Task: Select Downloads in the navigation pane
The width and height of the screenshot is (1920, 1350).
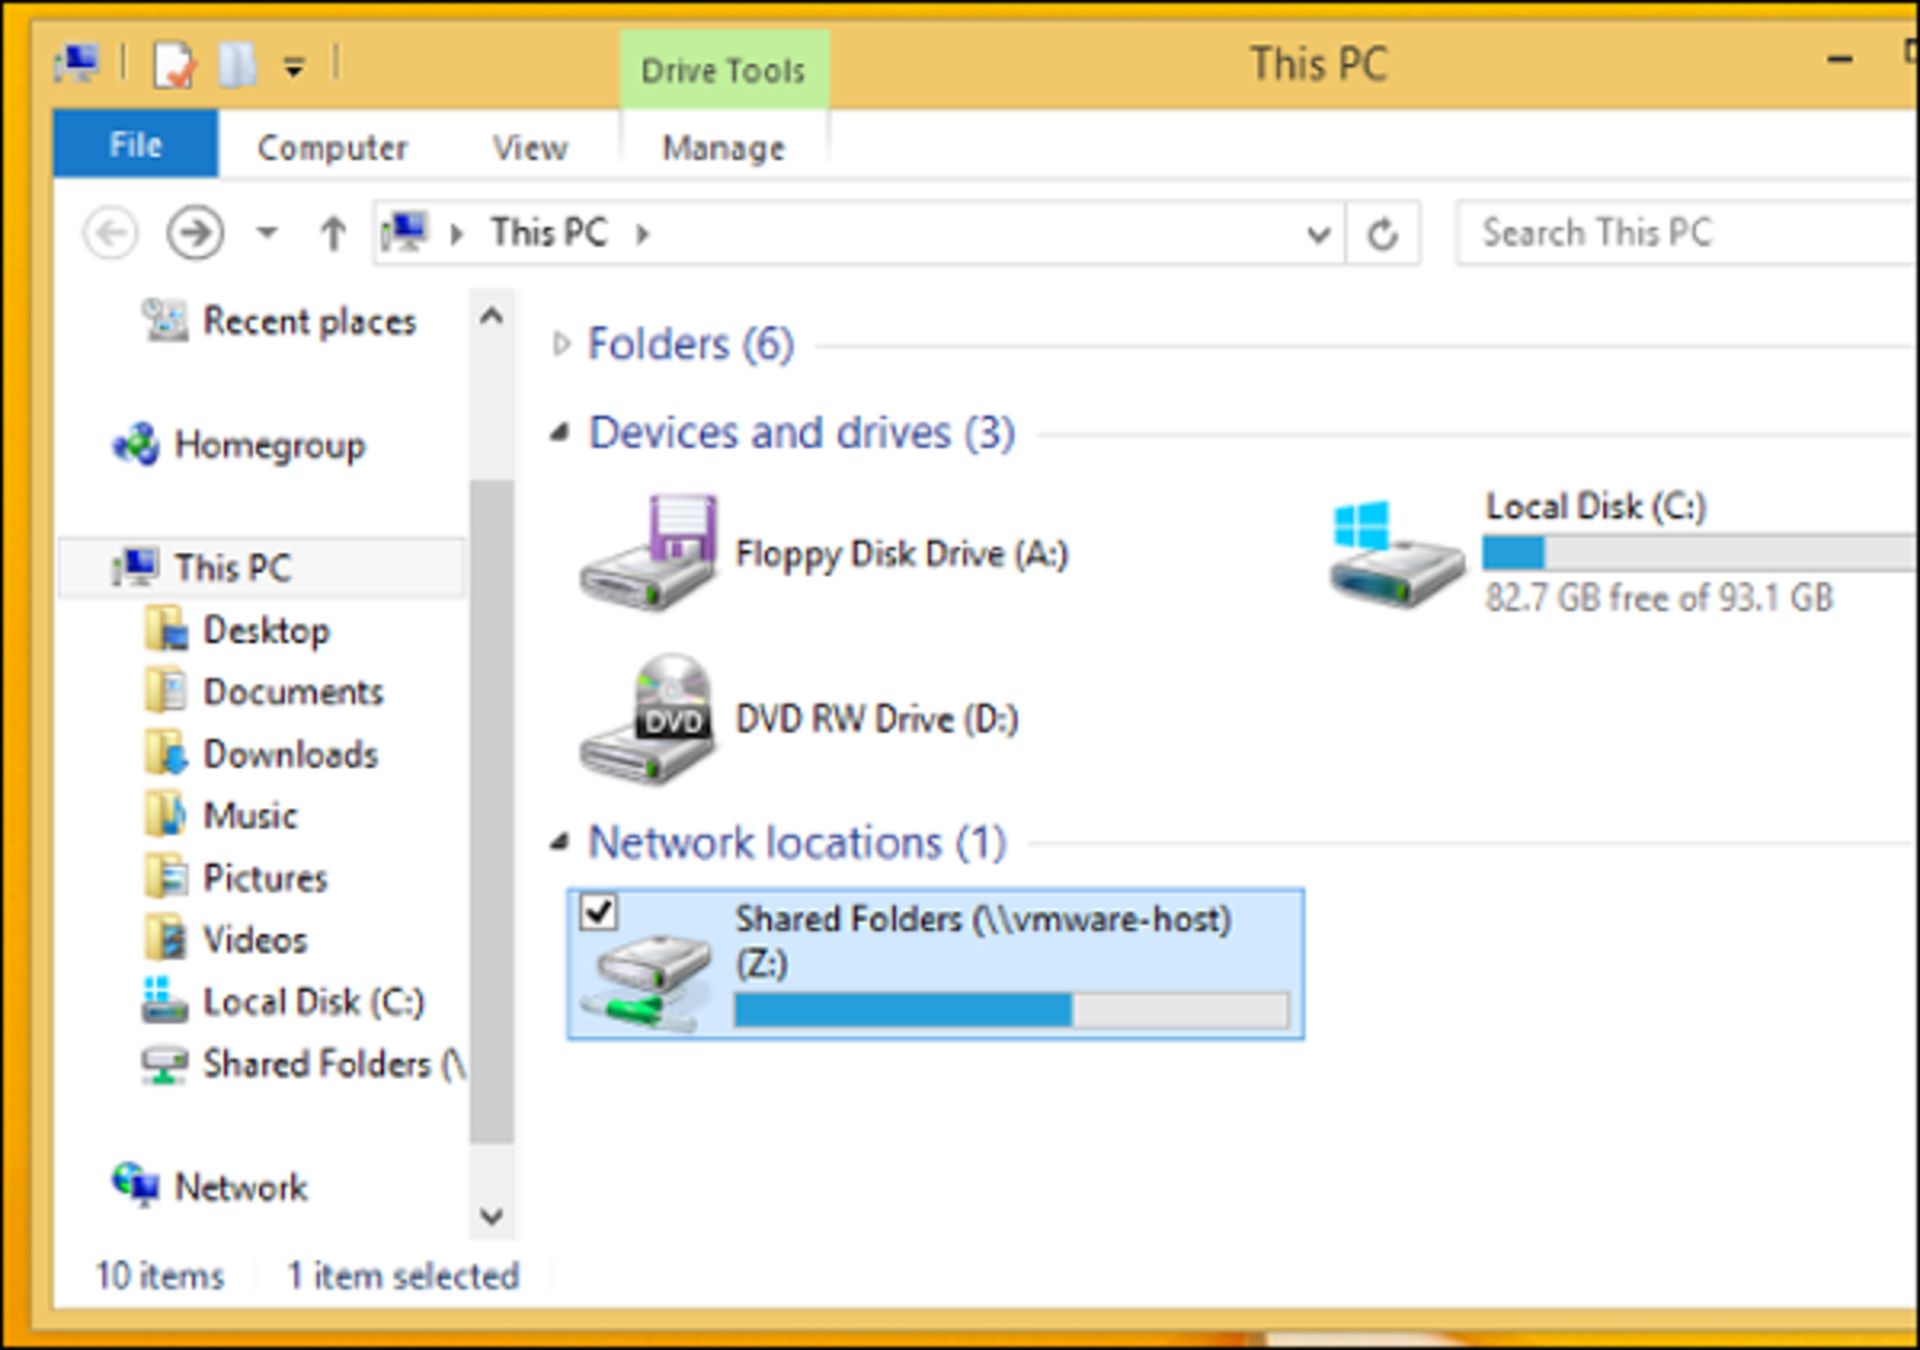Action: click(x=290, y=755)
